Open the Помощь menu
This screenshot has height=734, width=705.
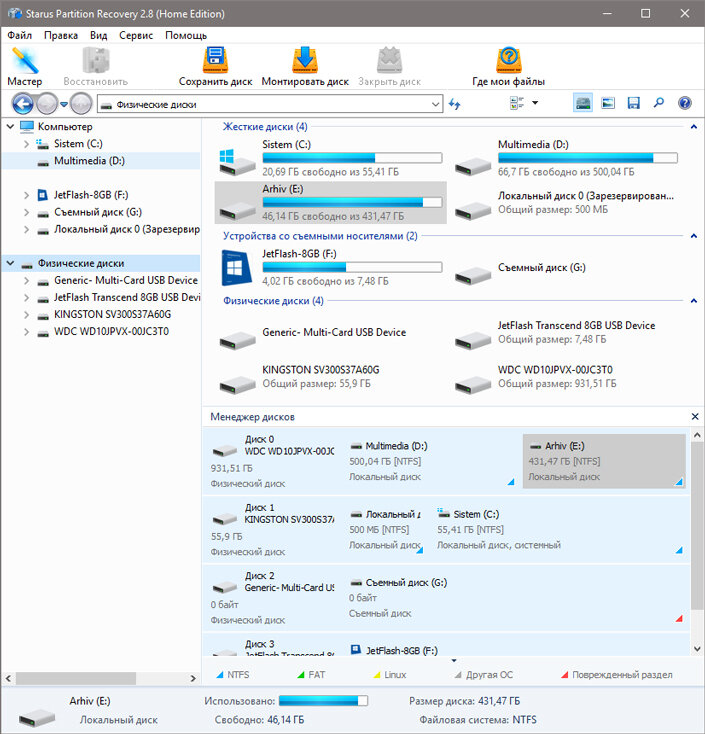[x=186, y=36]
